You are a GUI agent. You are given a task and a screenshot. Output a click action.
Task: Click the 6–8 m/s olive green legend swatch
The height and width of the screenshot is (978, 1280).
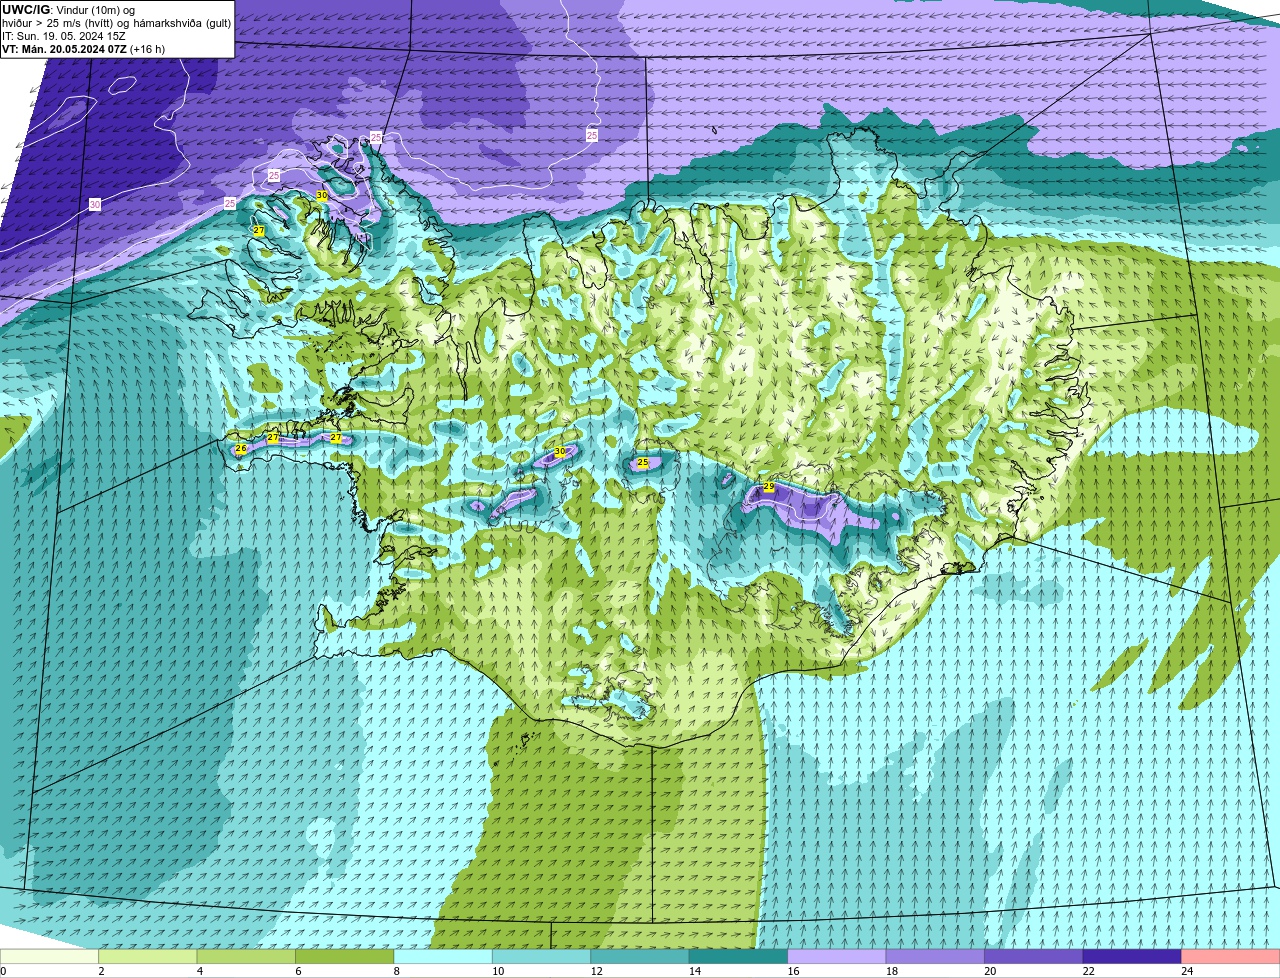click(x=347, y=957)
